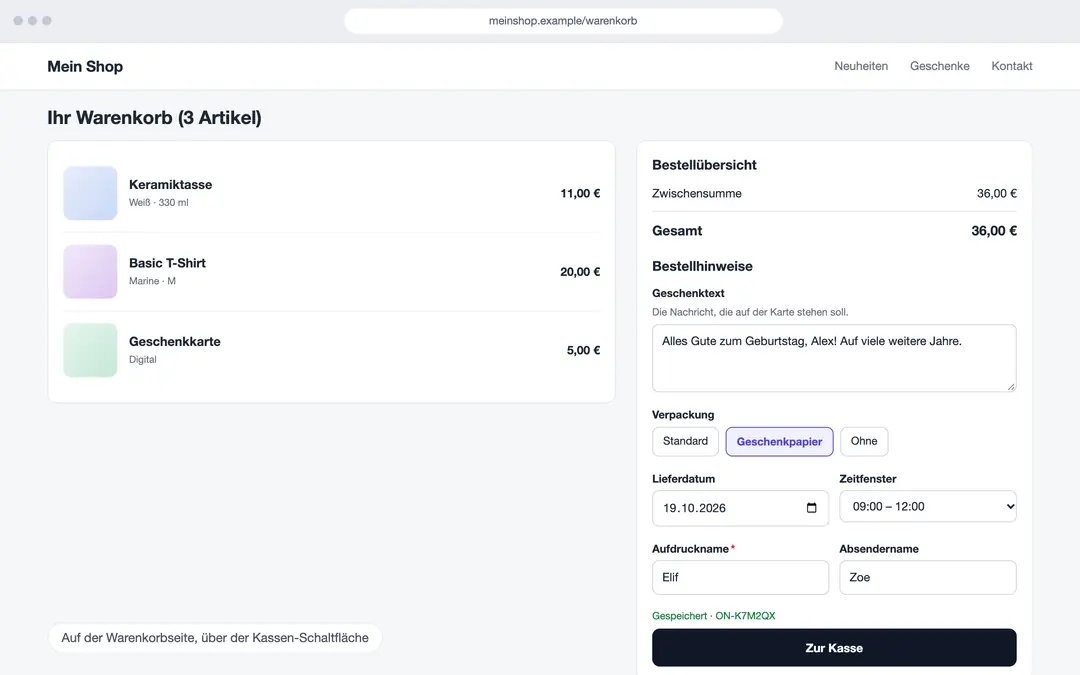This screenshot has width=1080, height=675.
Task: Open Geschenke navigation item
Action: 939,66
